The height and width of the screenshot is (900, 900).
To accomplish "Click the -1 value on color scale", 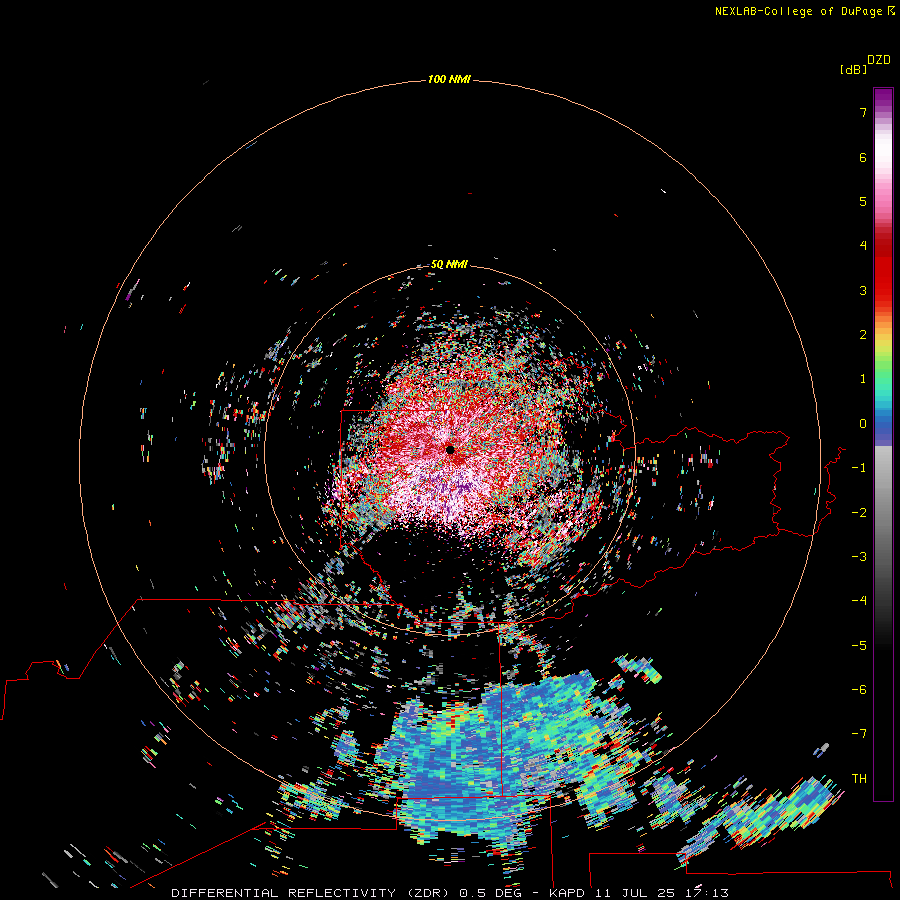I will click(859, 468).
